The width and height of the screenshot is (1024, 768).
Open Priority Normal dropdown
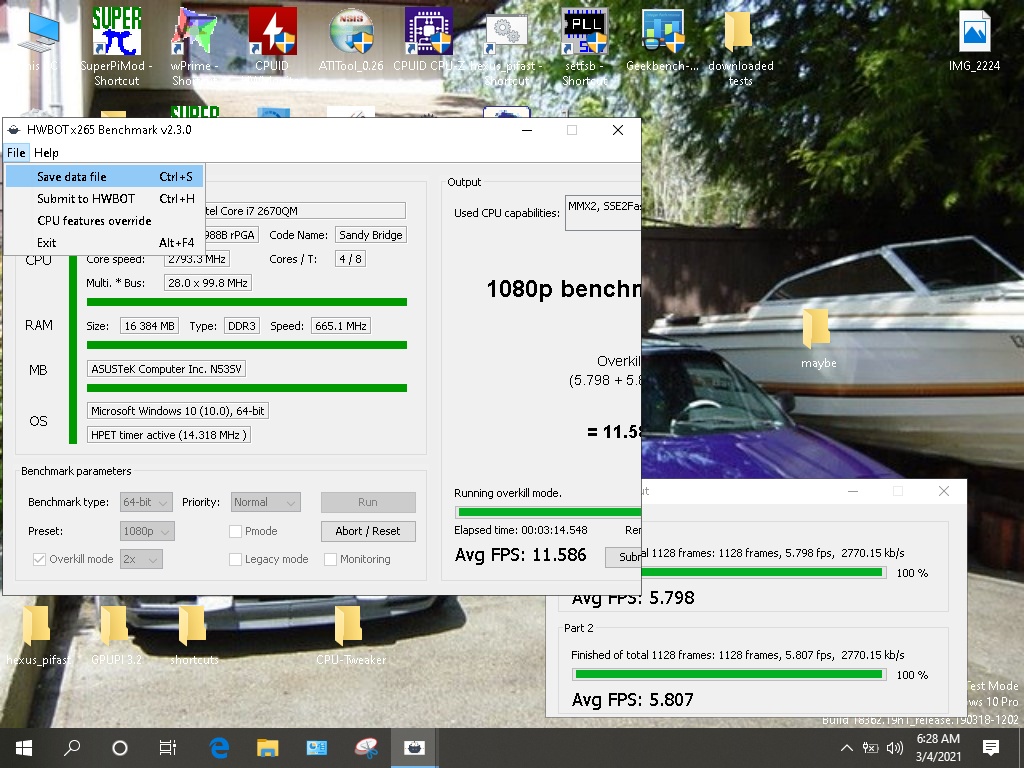click(265, 502)
